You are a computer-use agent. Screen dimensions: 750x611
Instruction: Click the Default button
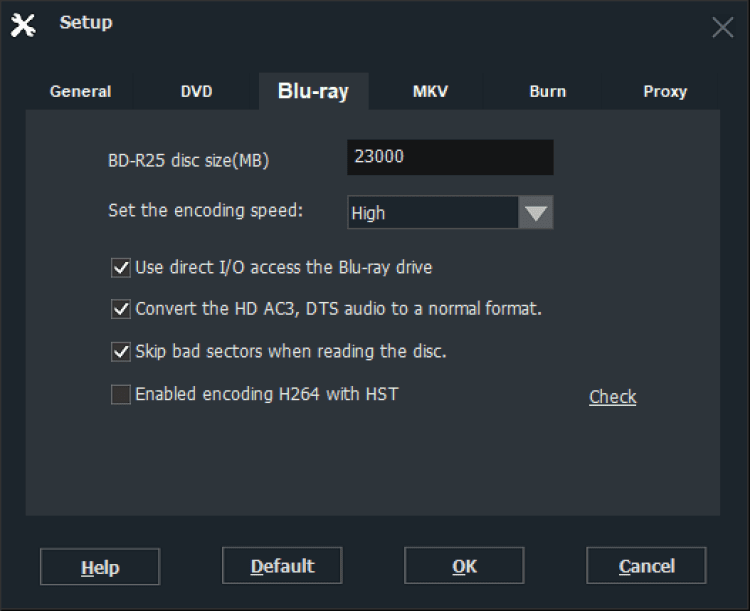(282, 566)
